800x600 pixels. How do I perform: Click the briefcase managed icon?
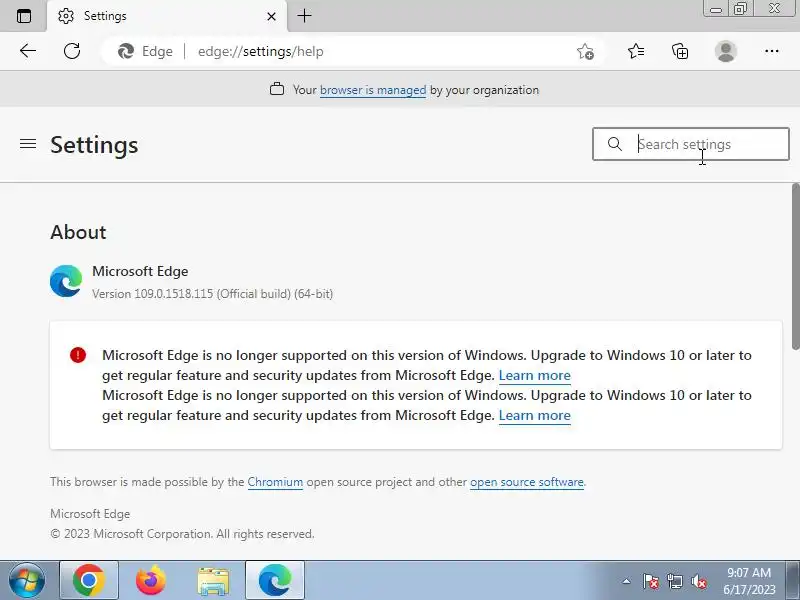pos(277,89)
